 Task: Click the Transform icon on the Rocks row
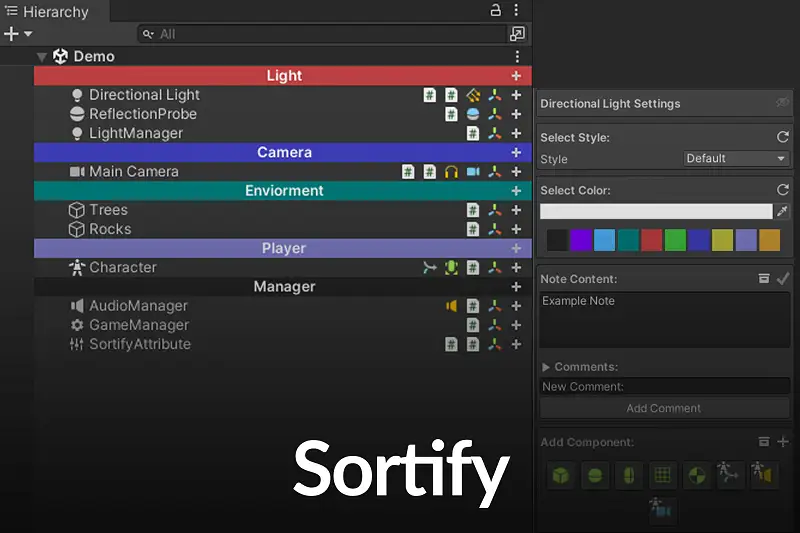click(494, 229)
